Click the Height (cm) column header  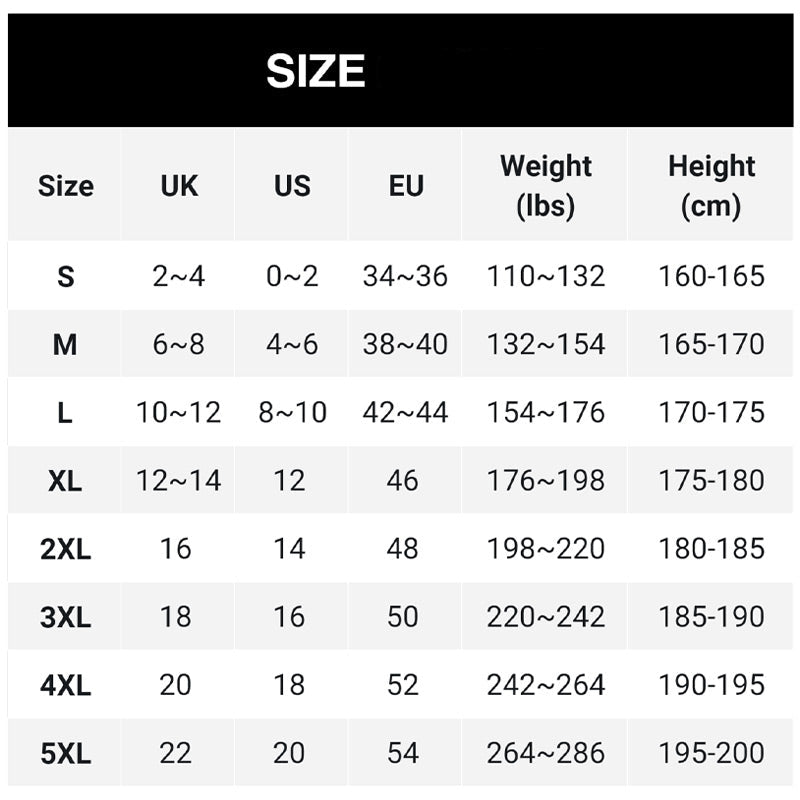711,186
